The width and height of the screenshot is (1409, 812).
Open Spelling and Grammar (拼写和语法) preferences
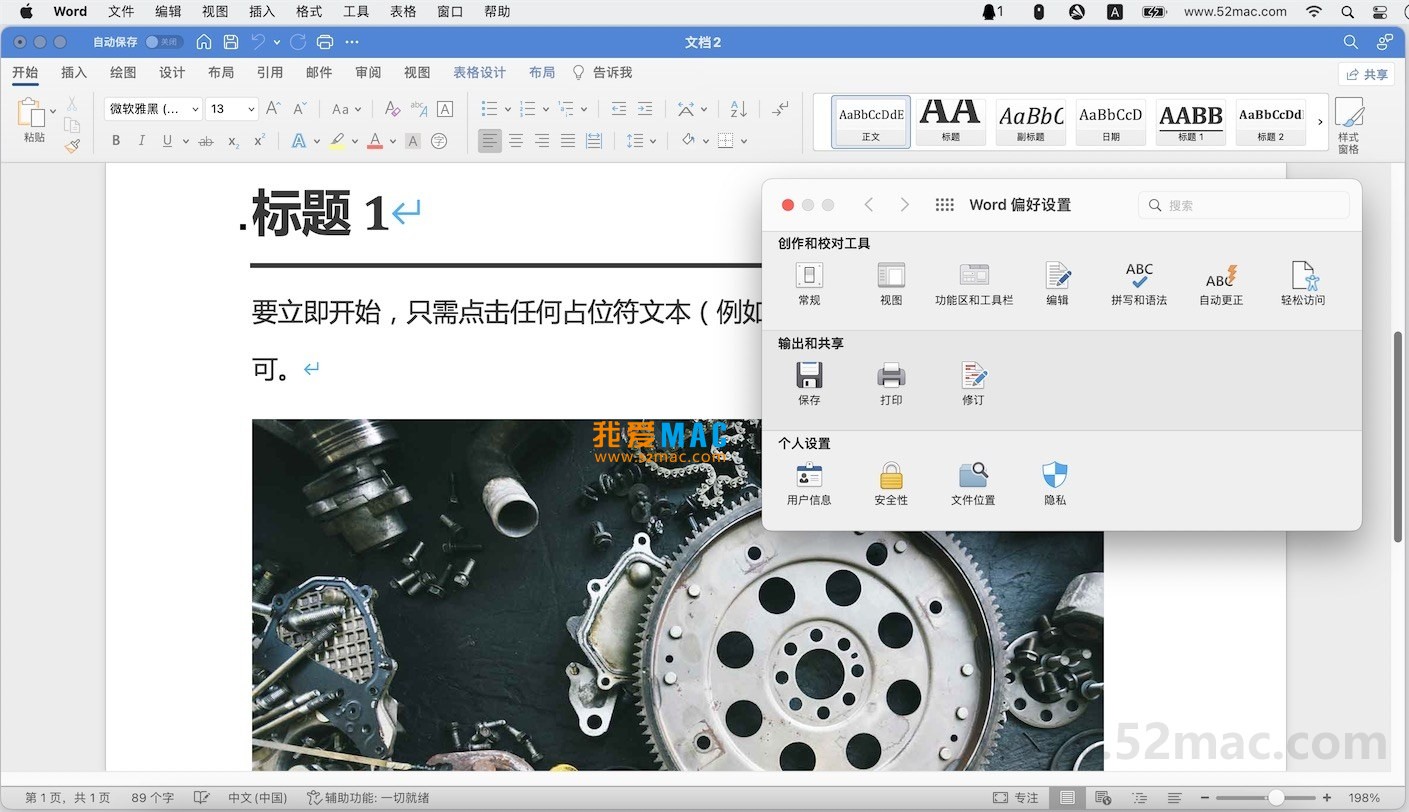(1139, 284)
